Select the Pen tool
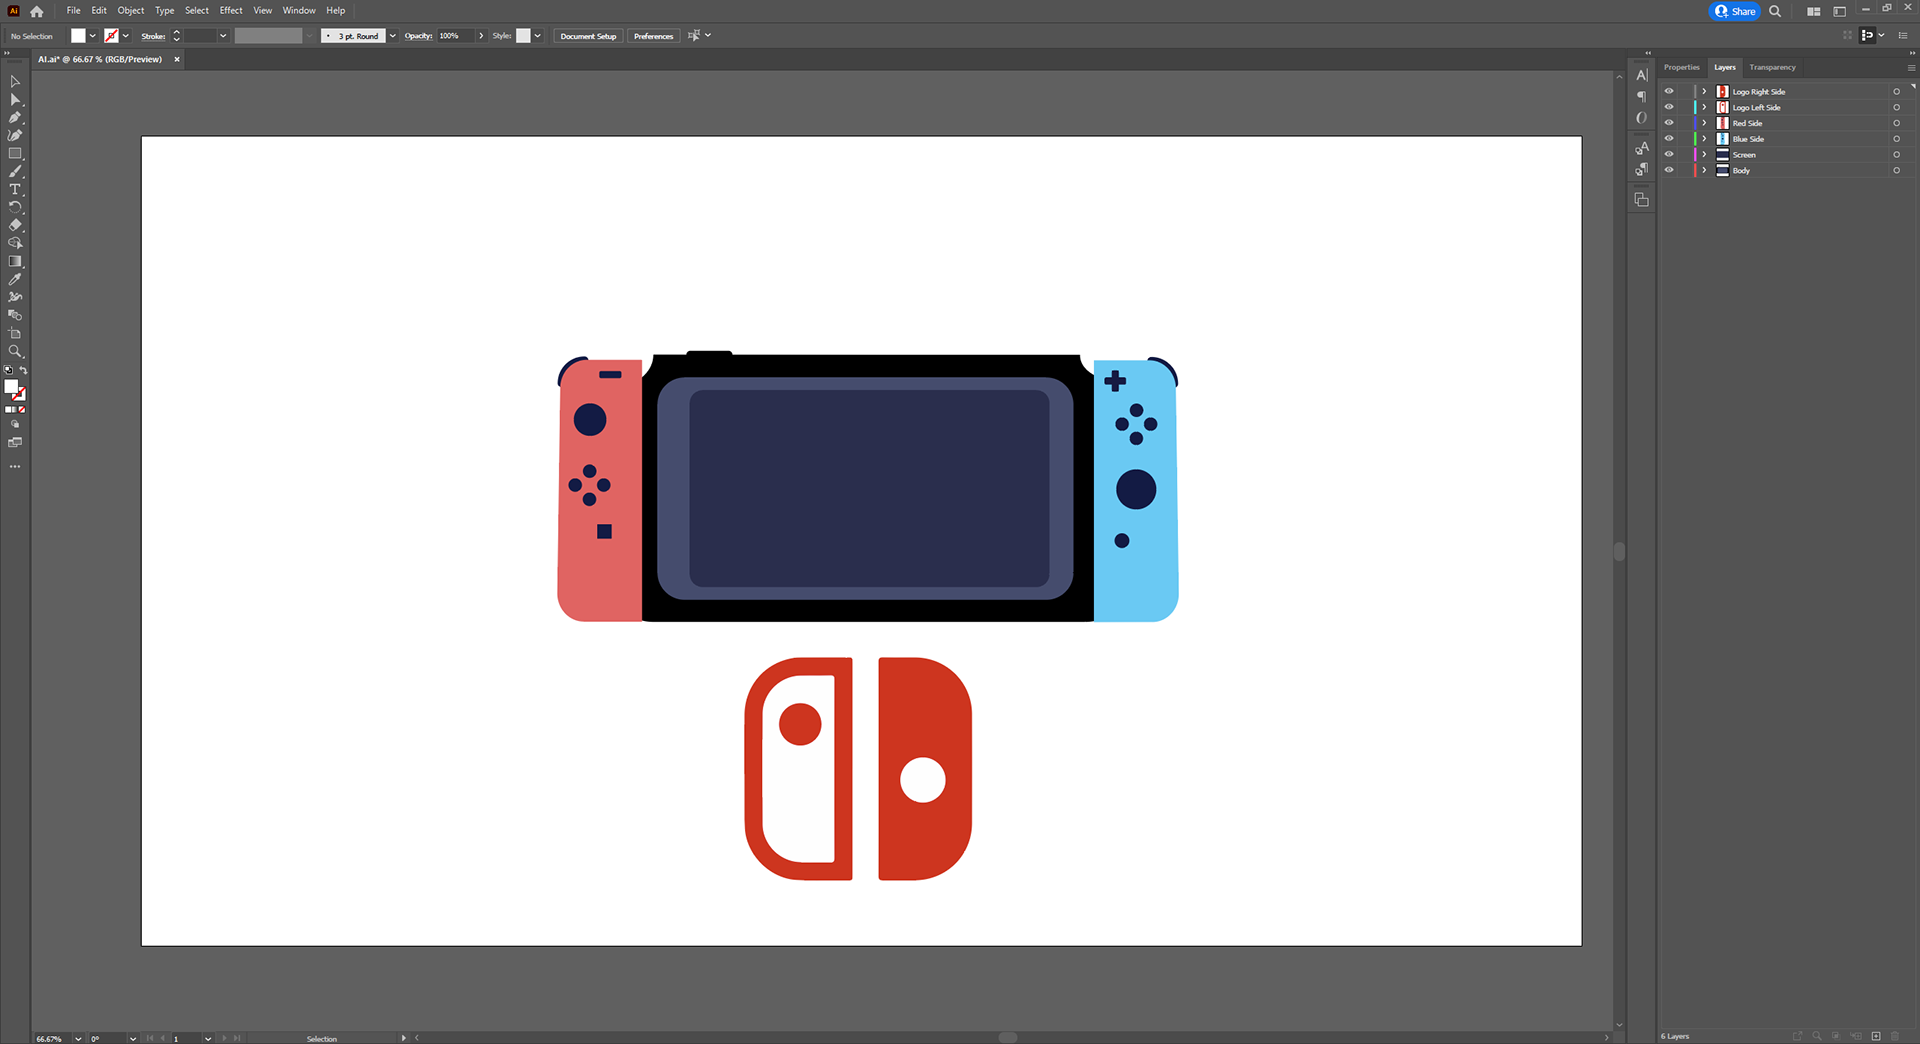 tap(15, 118)
